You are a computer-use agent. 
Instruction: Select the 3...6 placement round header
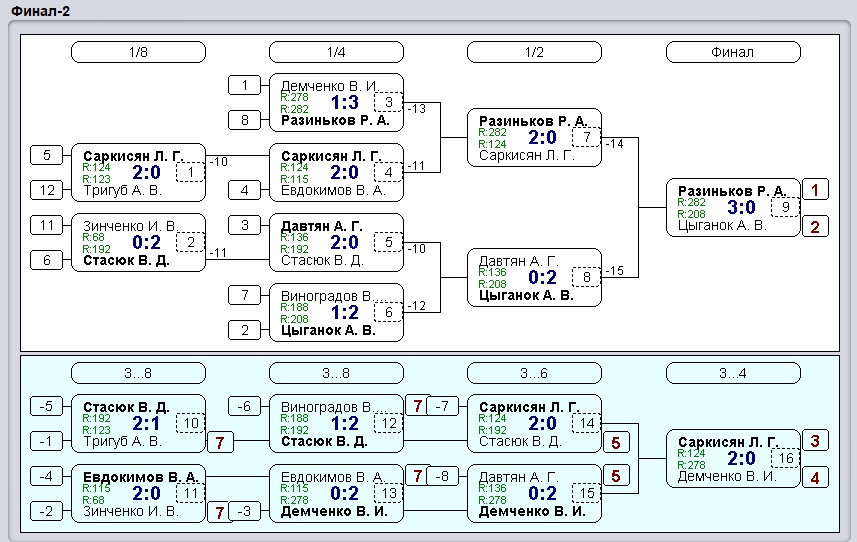534,374
